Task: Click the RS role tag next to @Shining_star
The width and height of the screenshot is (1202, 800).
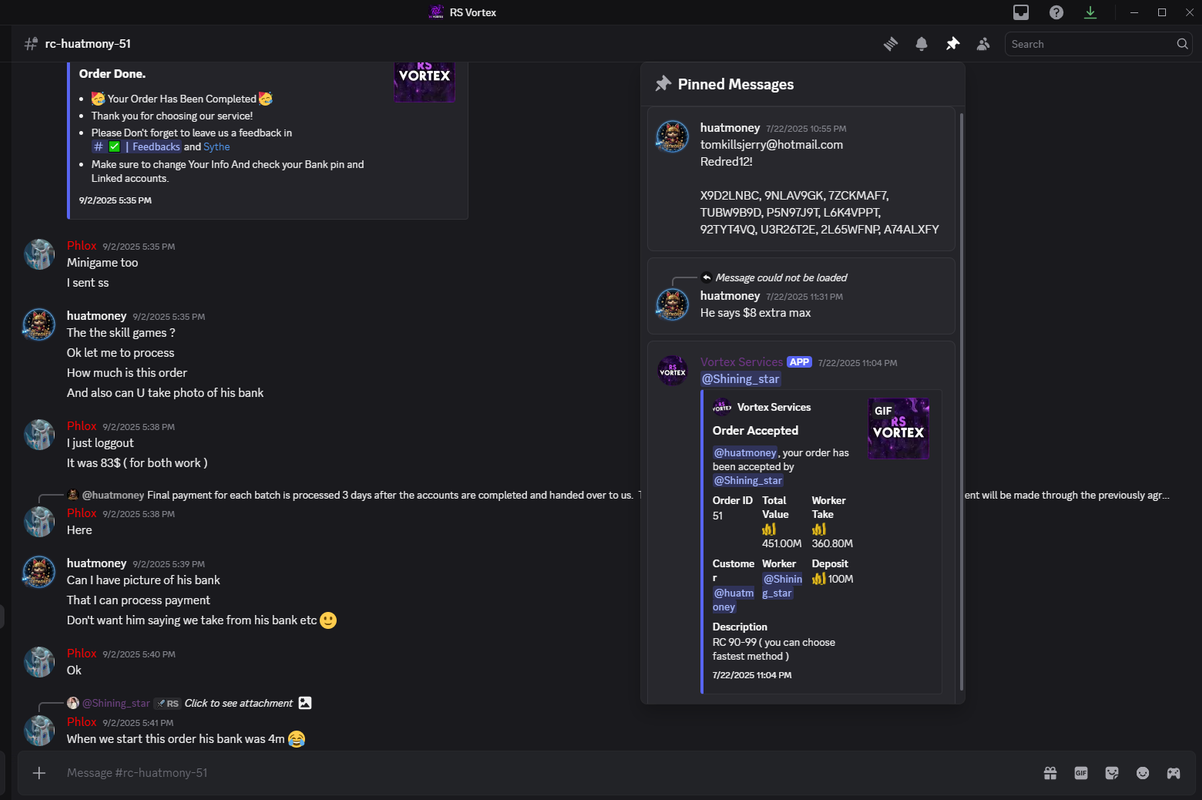Action: pyautogui.click(x=168, y=703)
